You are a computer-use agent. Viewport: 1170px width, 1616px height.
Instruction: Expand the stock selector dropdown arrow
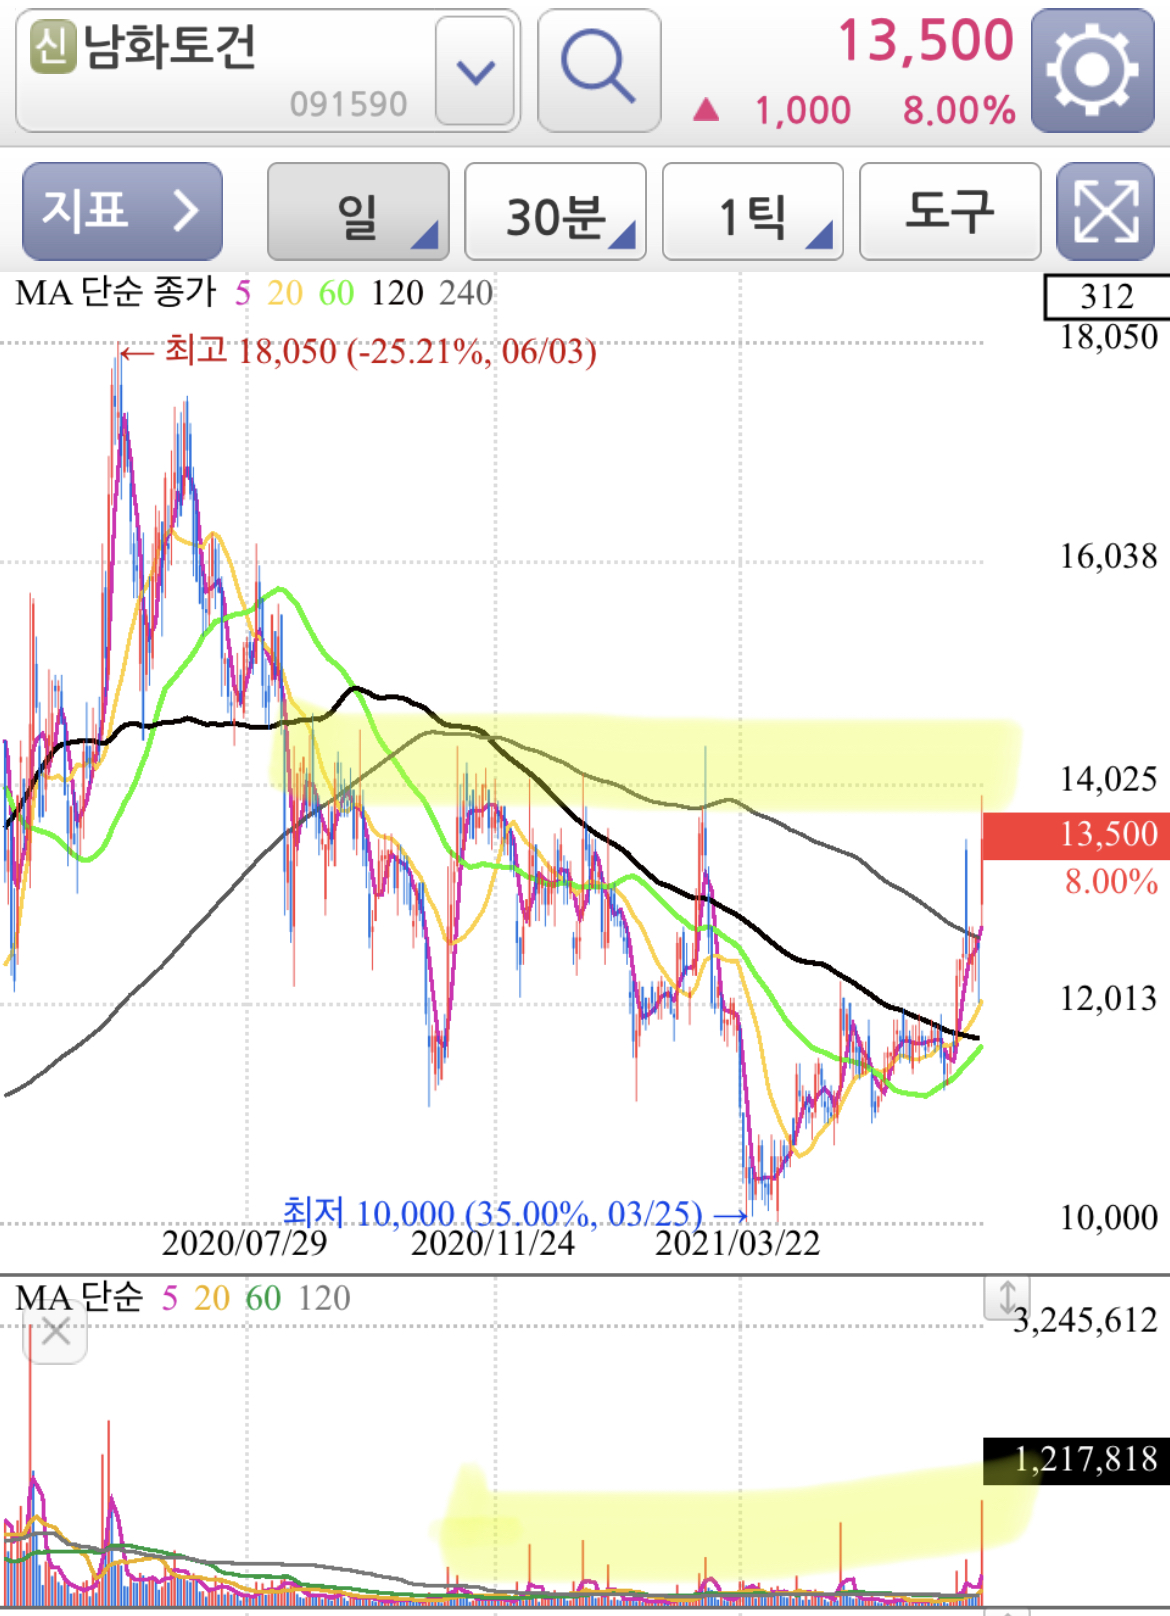[476, 71]
